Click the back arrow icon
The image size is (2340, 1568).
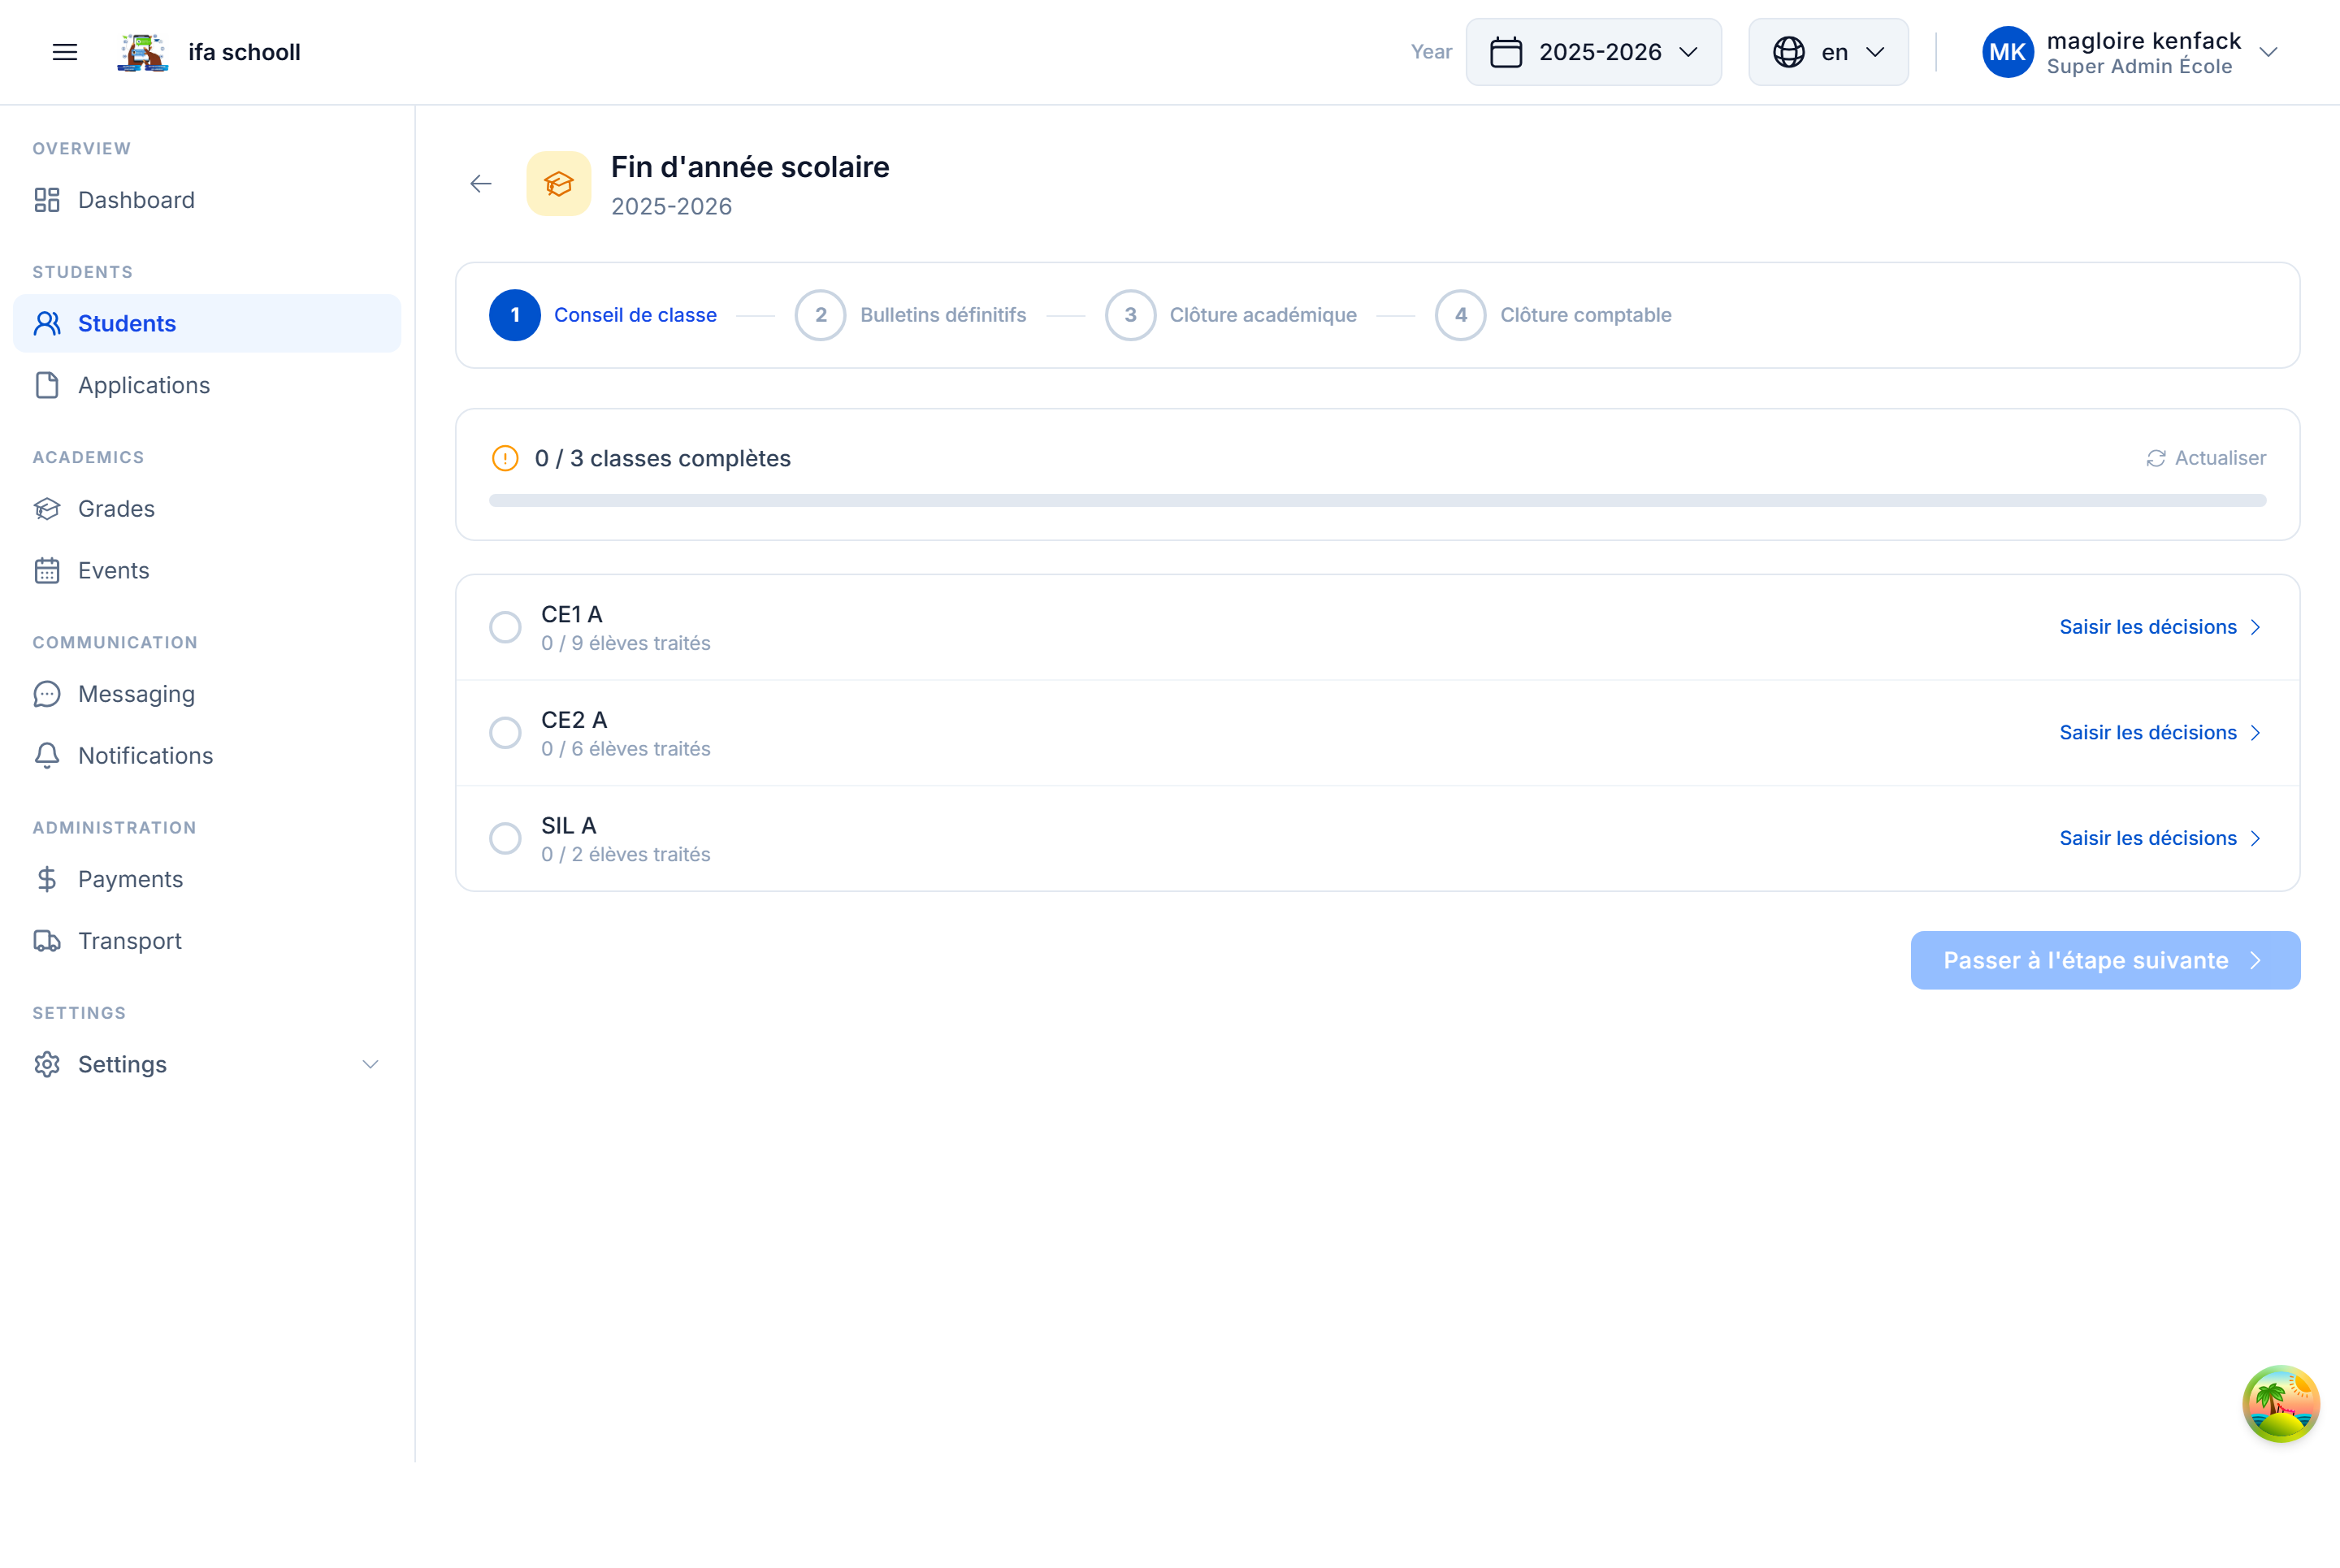pos(481,184)
